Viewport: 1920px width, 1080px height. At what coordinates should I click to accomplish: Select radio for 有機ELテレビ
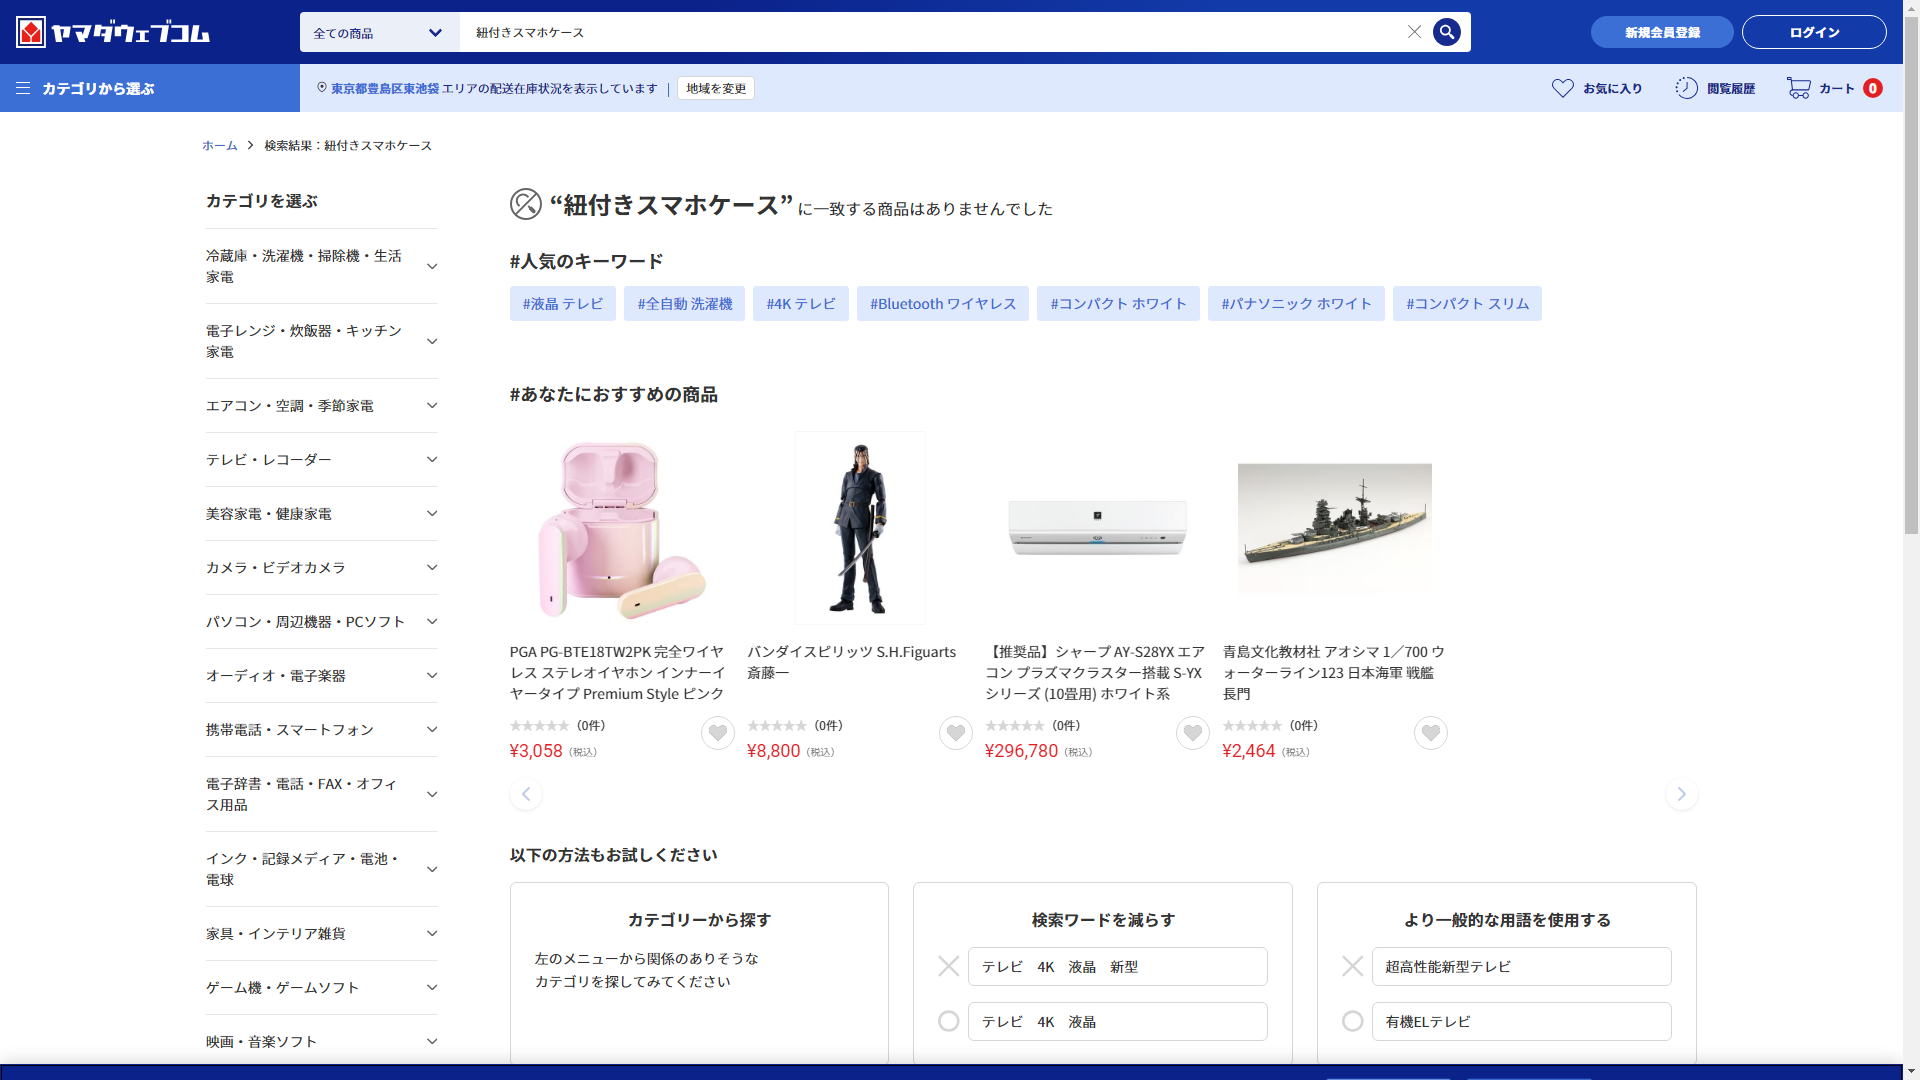1352,1021
